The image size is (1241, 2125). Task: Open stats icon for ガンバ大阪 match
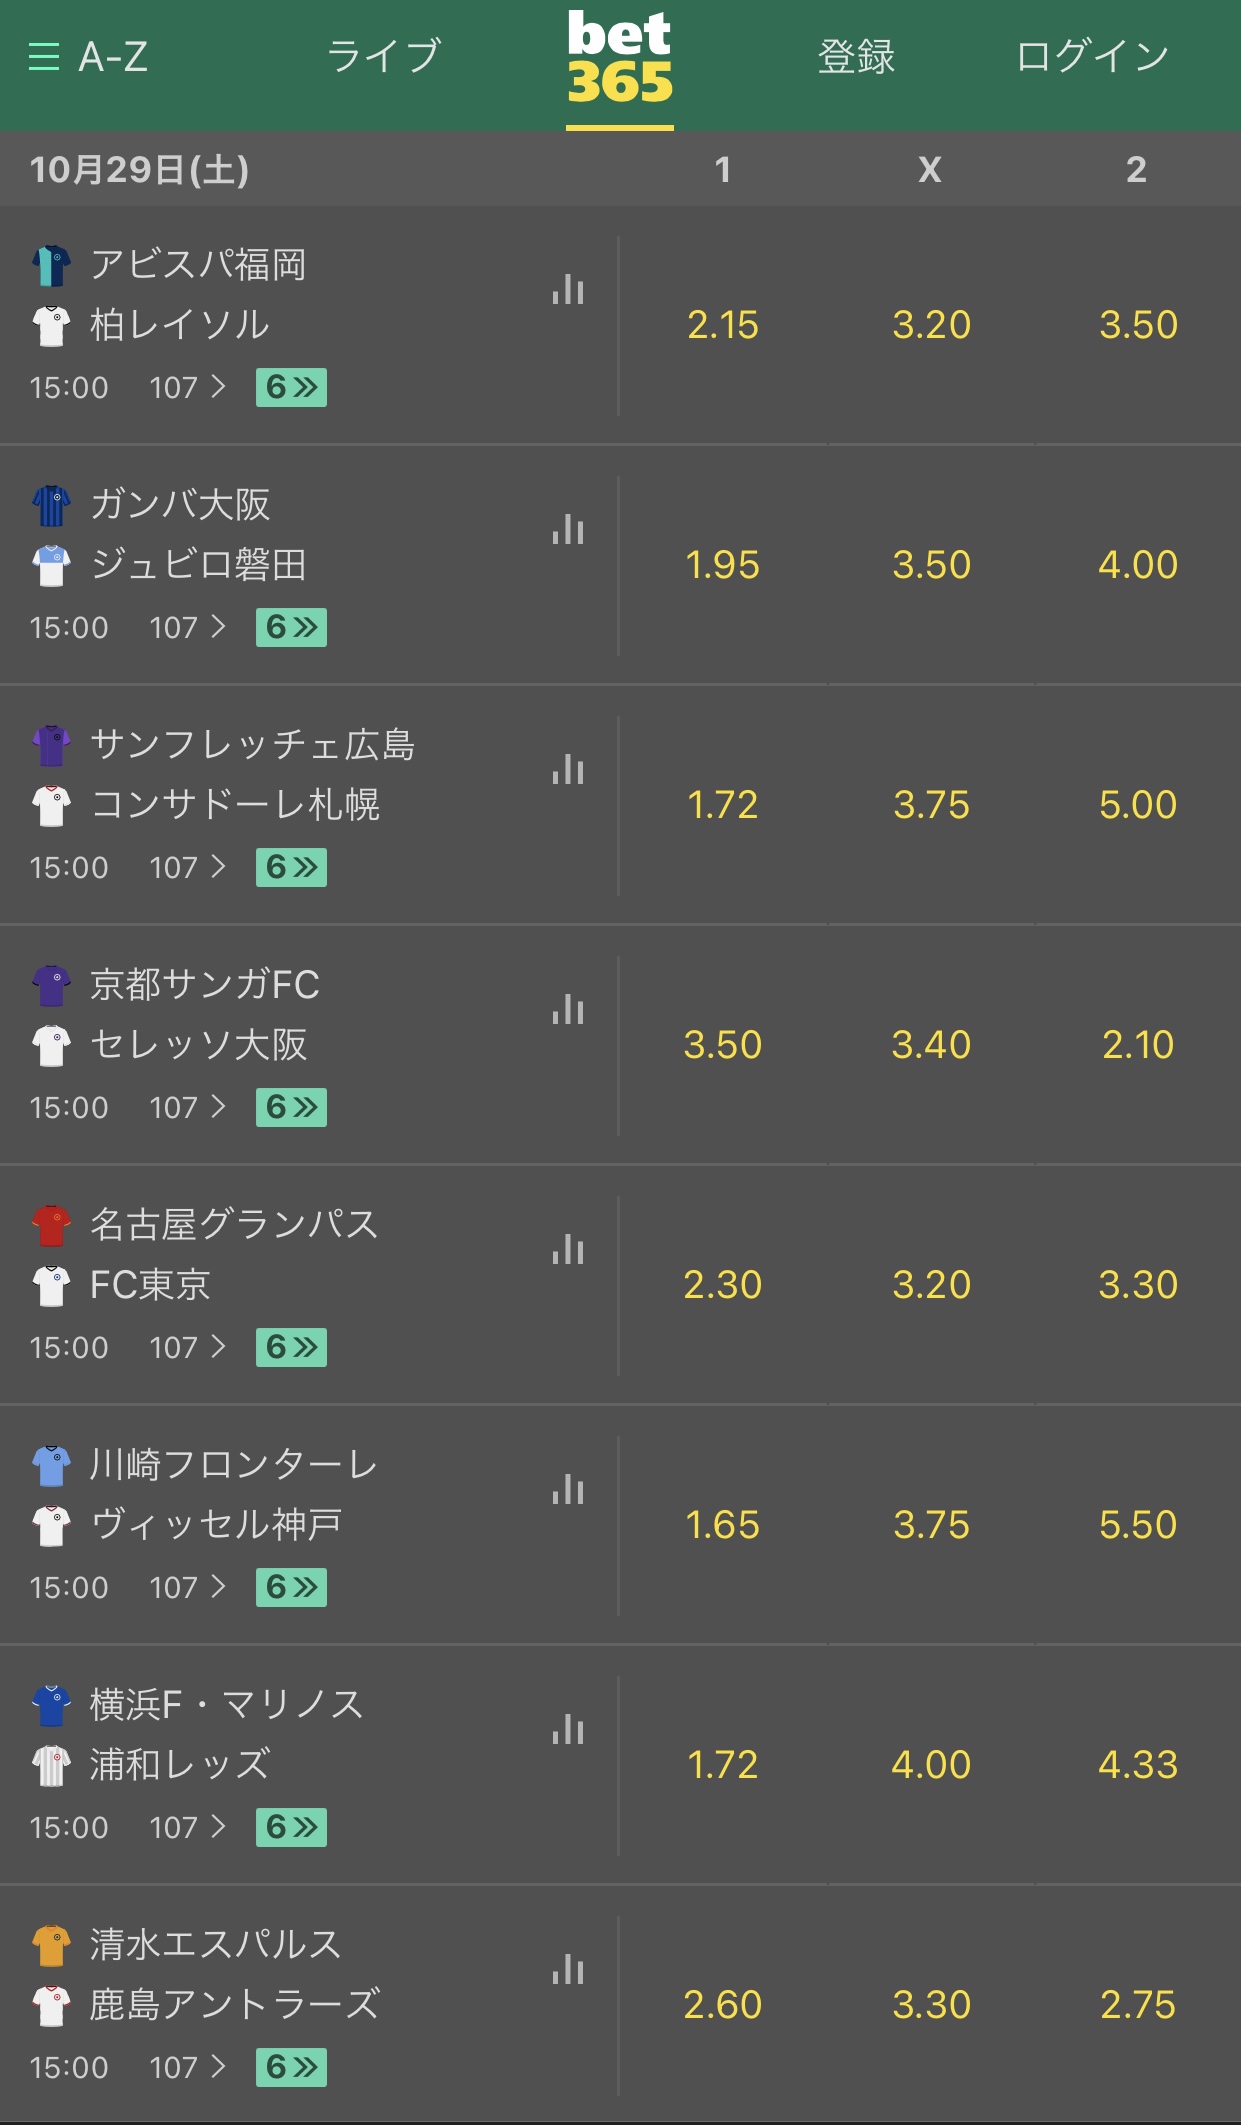pyautogui.click(x=568, y=529)
